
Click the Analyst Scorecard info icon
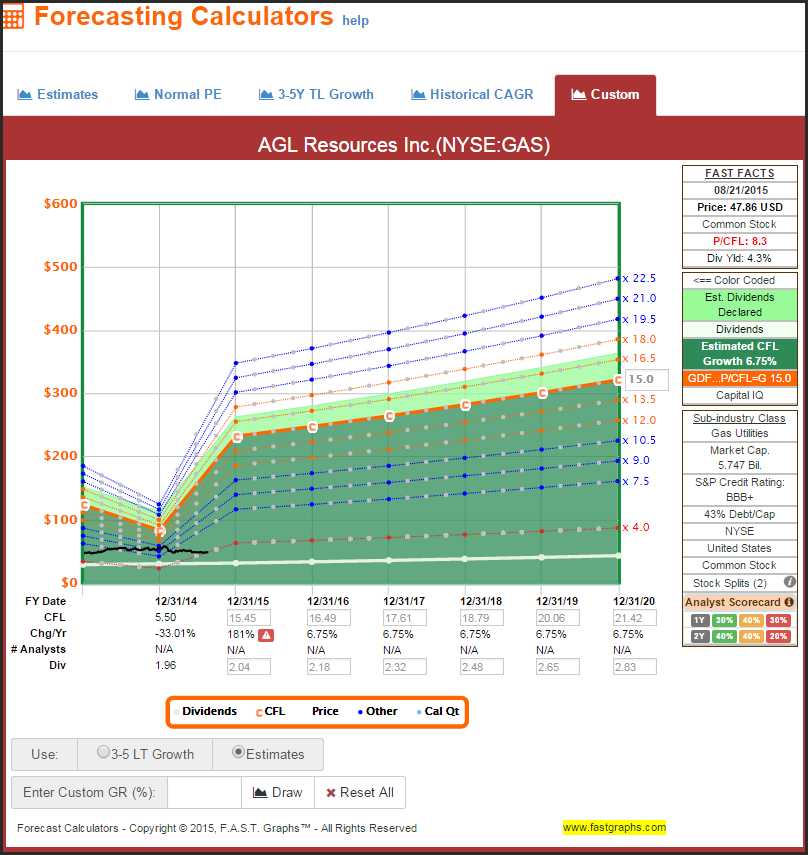tap(789, 602)
